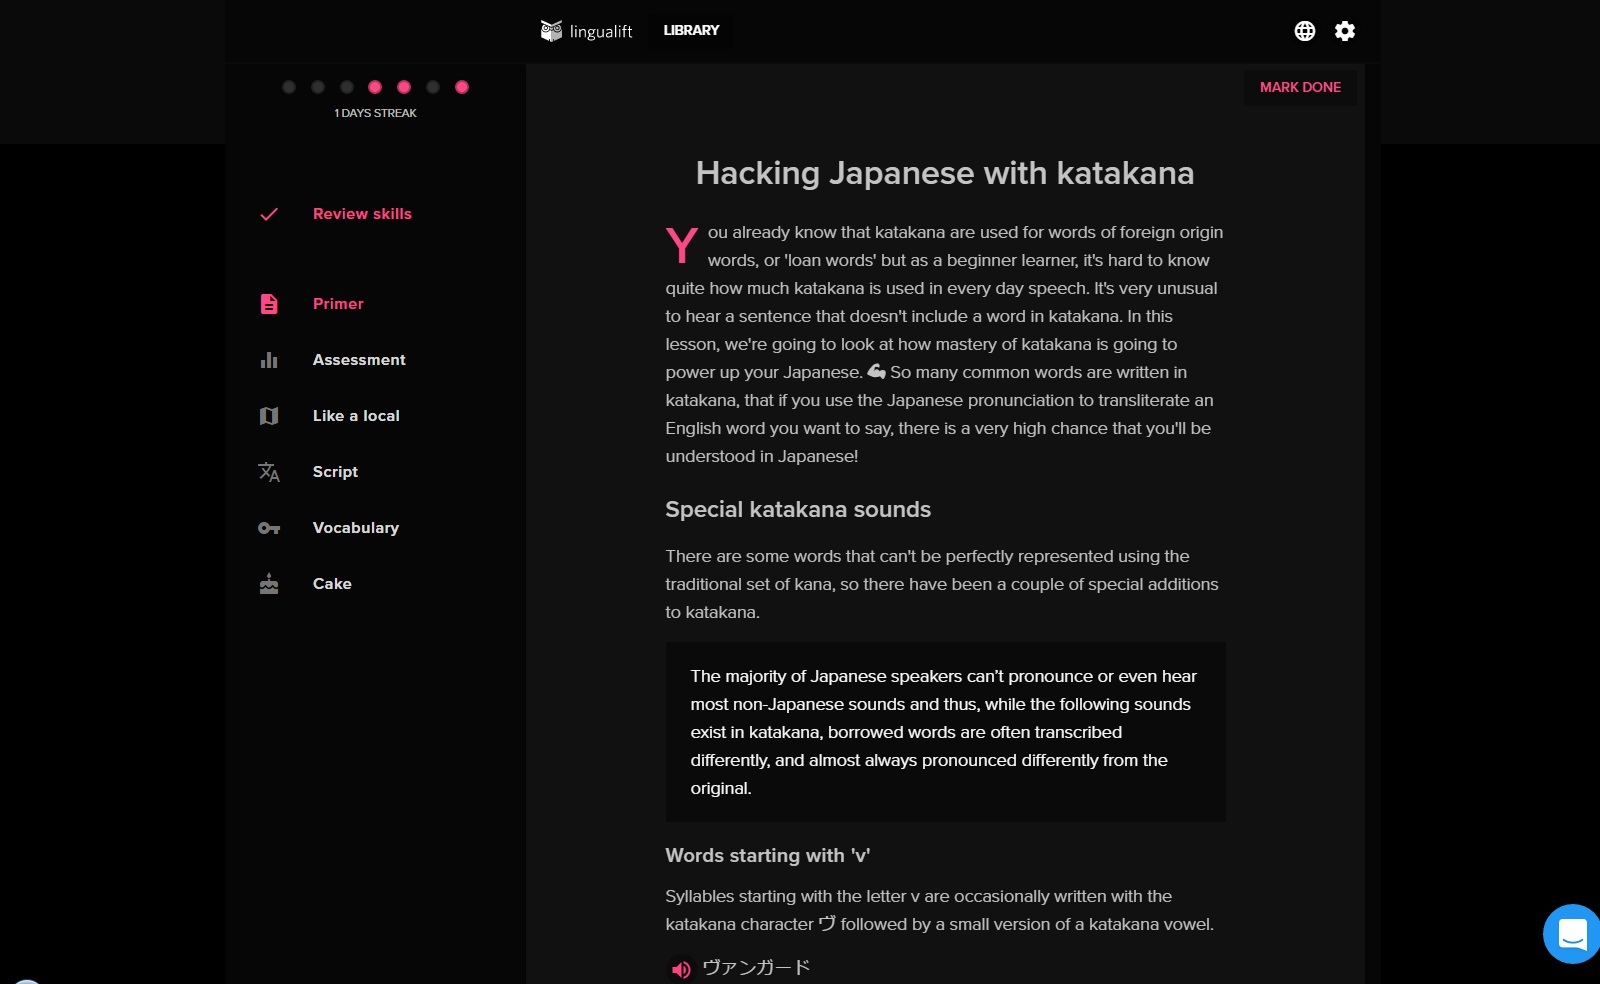
Task: Open the settings gear icon
Action: 1345,31
